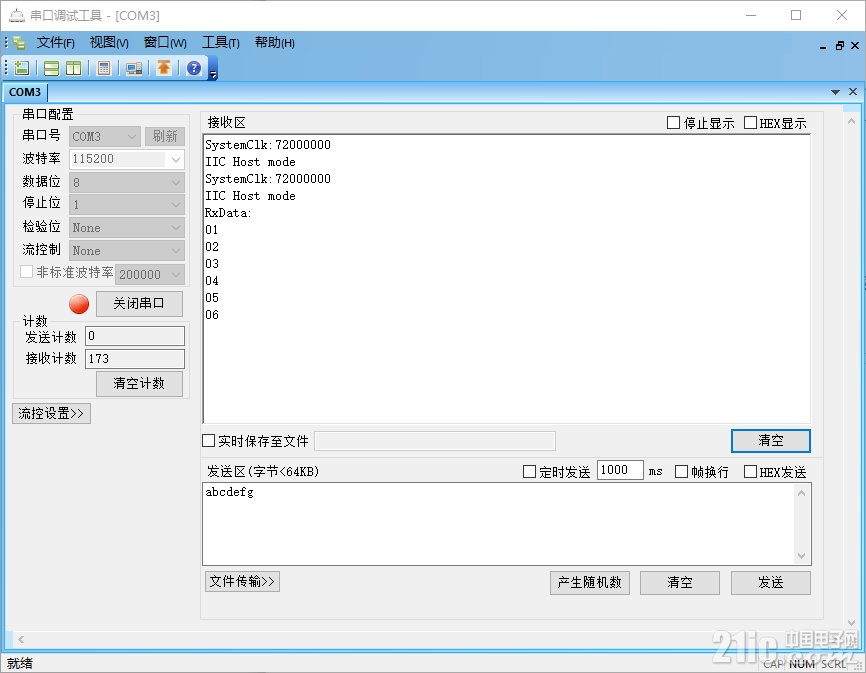Click main pane scroll up arrow
The width and height of the screenshot is (866, 673).
[x=851, y=121]
